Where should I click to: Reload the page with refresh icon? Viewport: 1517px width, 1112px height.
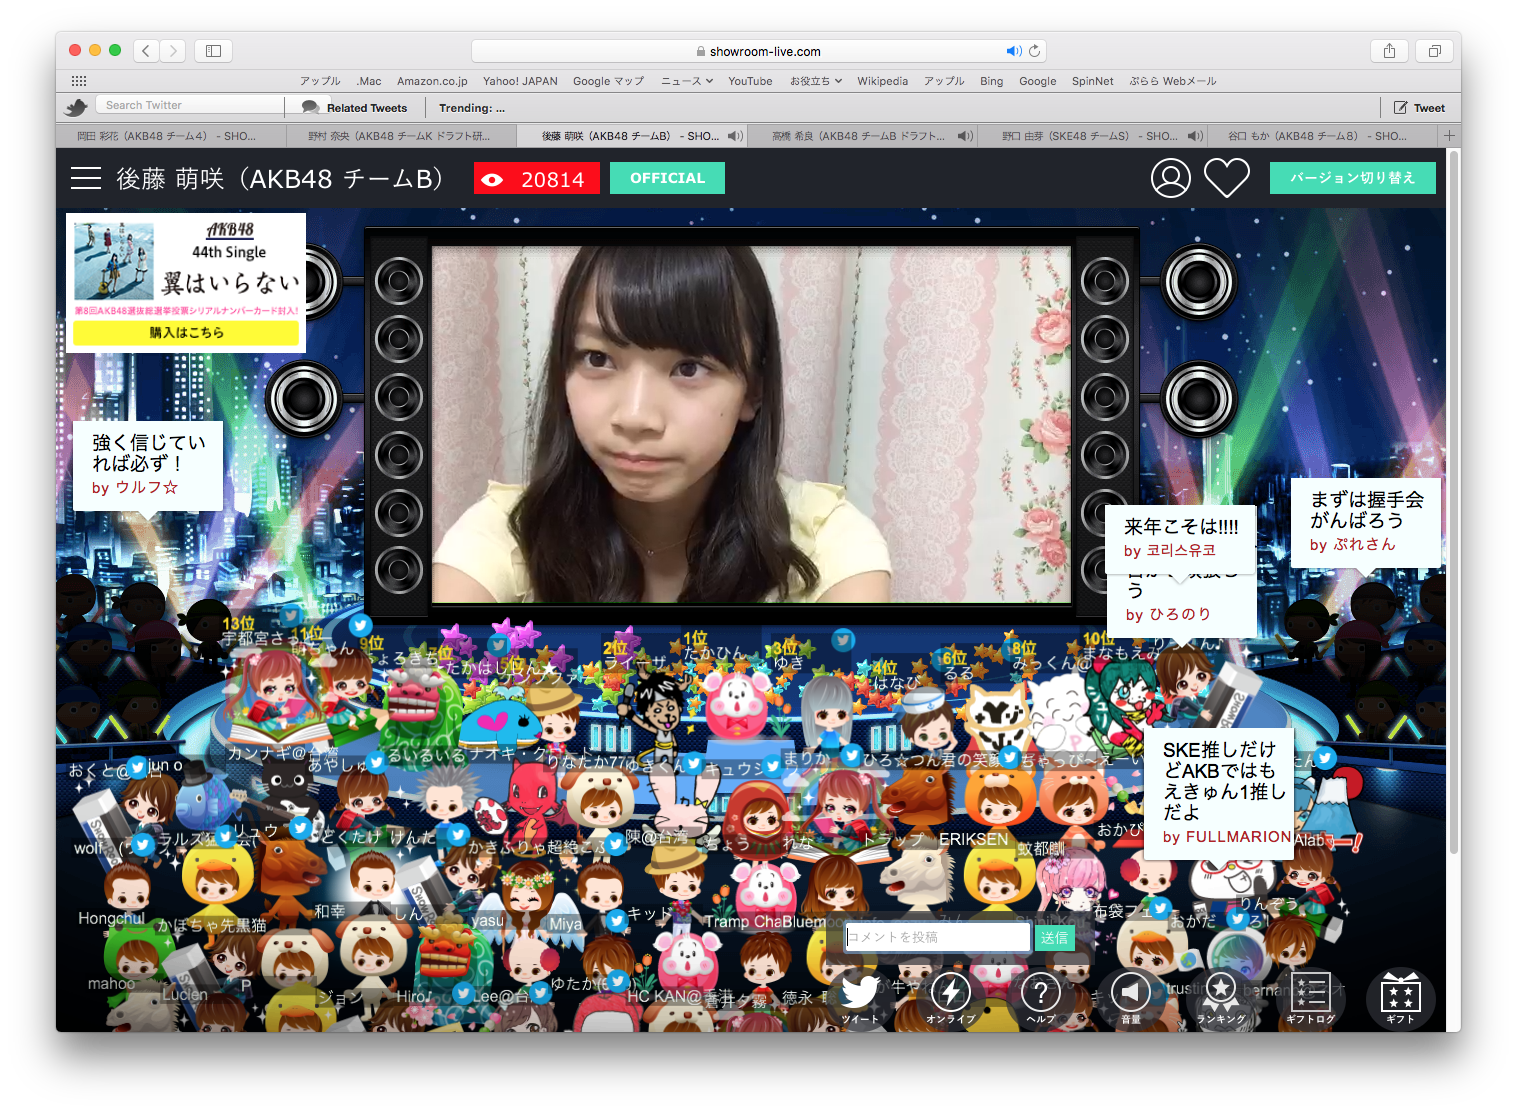tap(1034, 51)
